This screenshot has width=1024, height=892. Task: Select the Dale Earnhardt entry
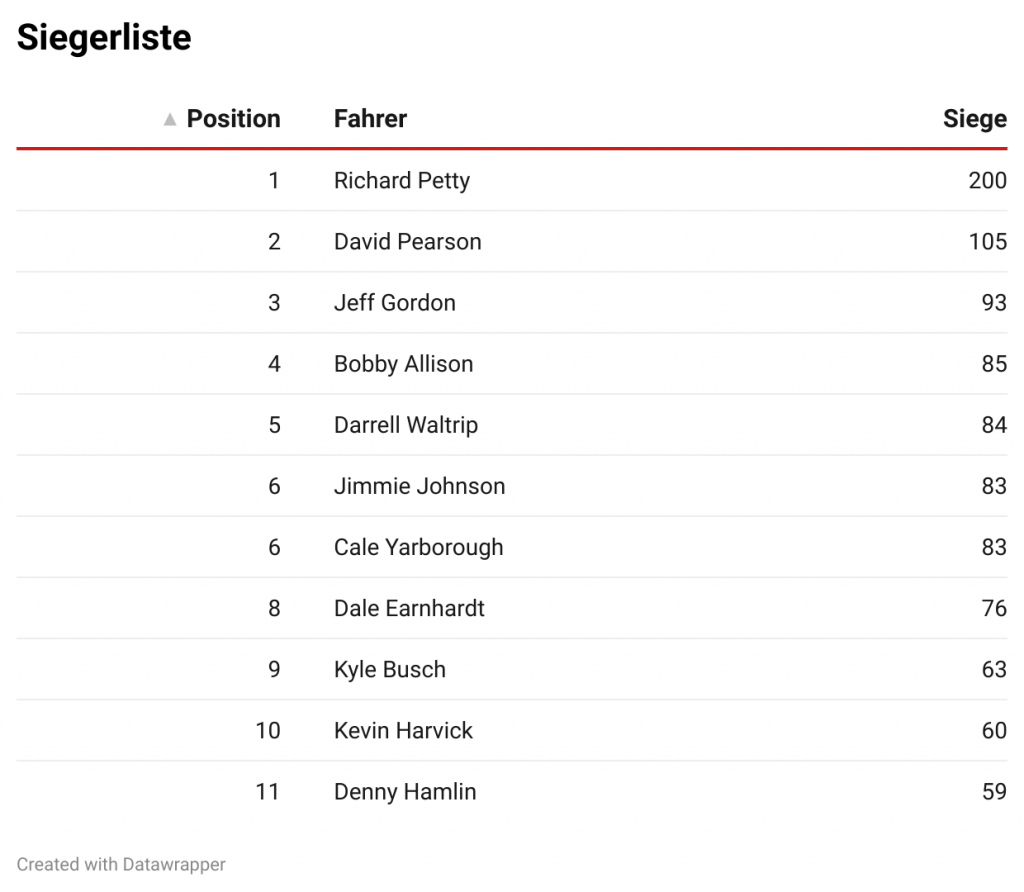(x=409, y=608)
